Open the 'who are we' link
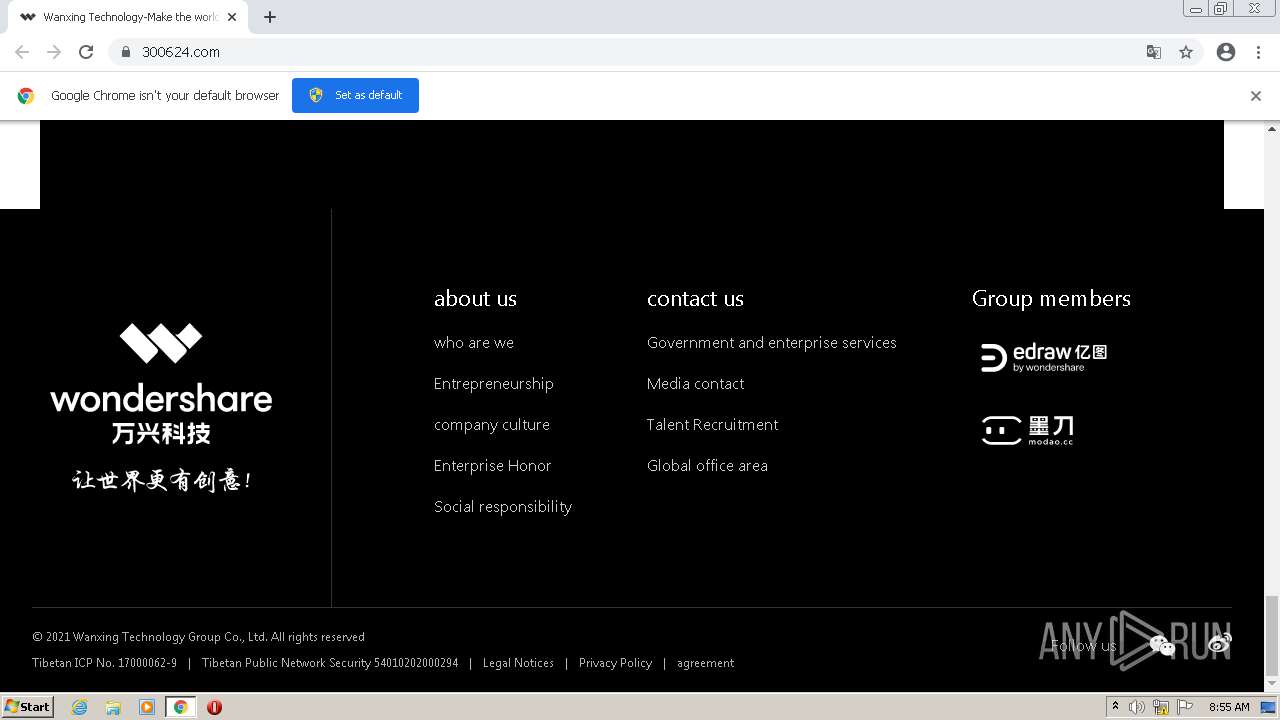 pos(474,343)
